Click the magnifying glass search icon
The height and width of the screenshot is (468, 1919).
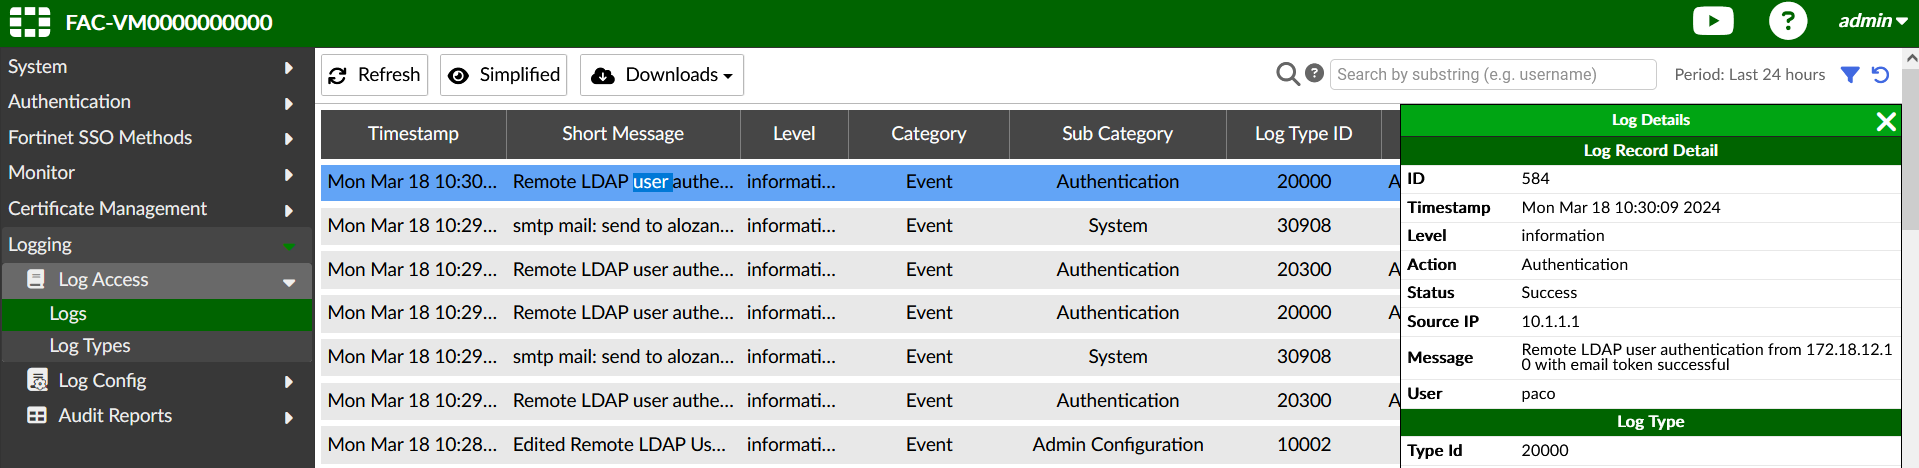[x=1288, y=74]
